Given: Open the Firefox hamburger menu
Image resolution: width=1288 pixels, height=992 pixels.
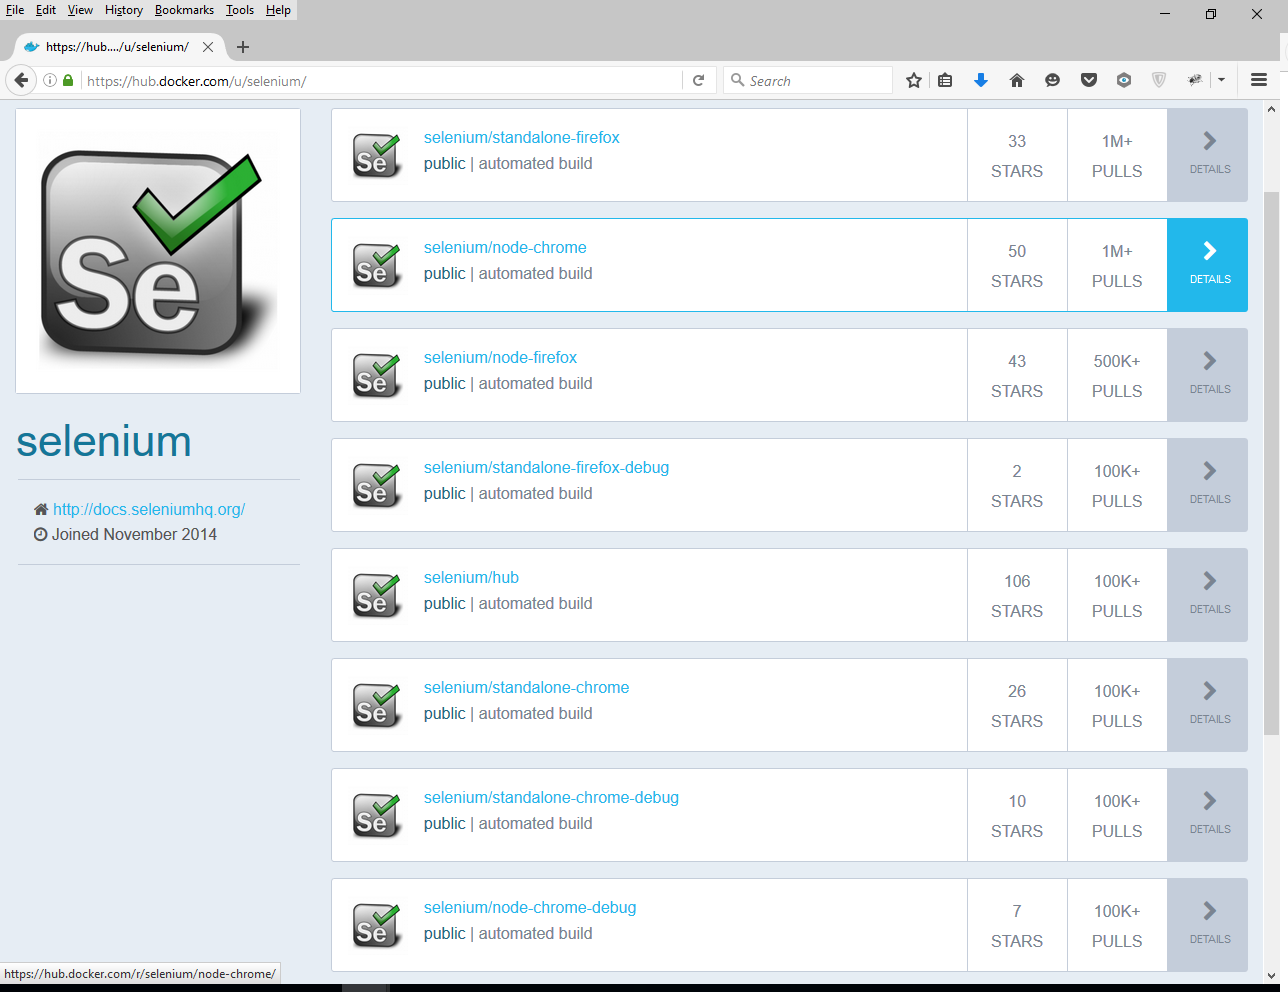Looking at the screenshot, I should tap(1259, 80).
